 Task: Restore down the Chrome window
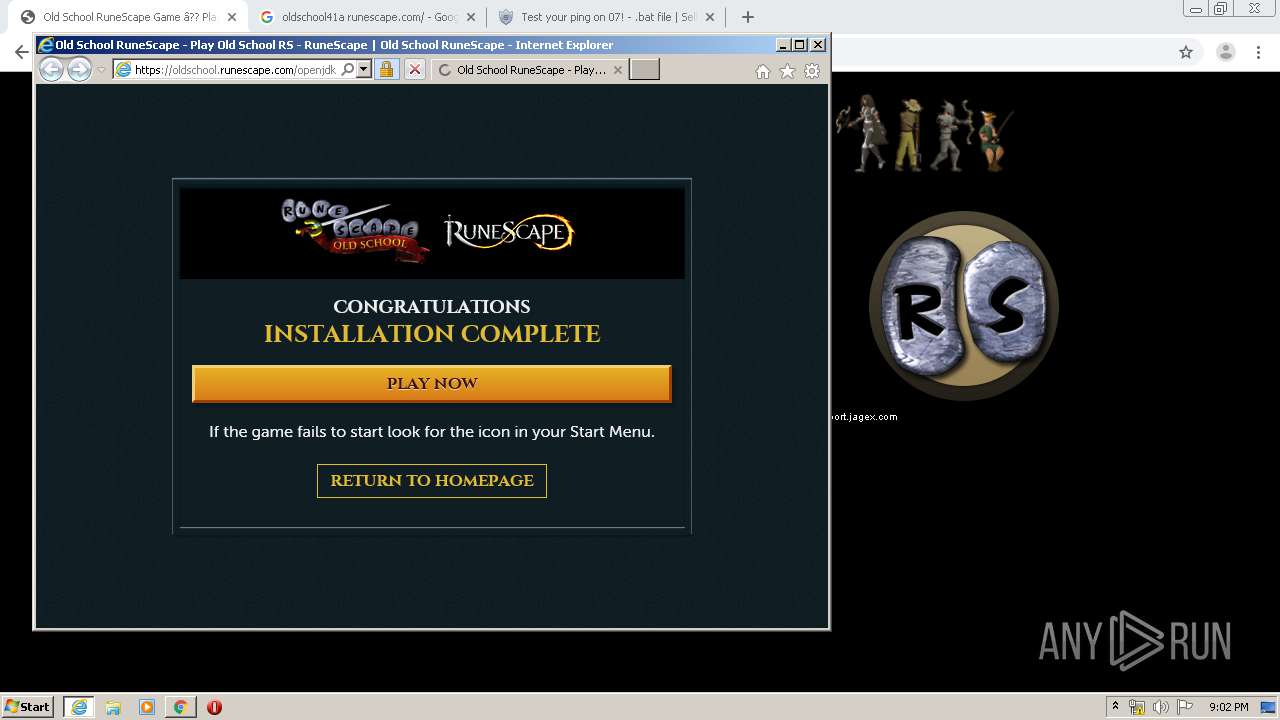pos(1221,8)
